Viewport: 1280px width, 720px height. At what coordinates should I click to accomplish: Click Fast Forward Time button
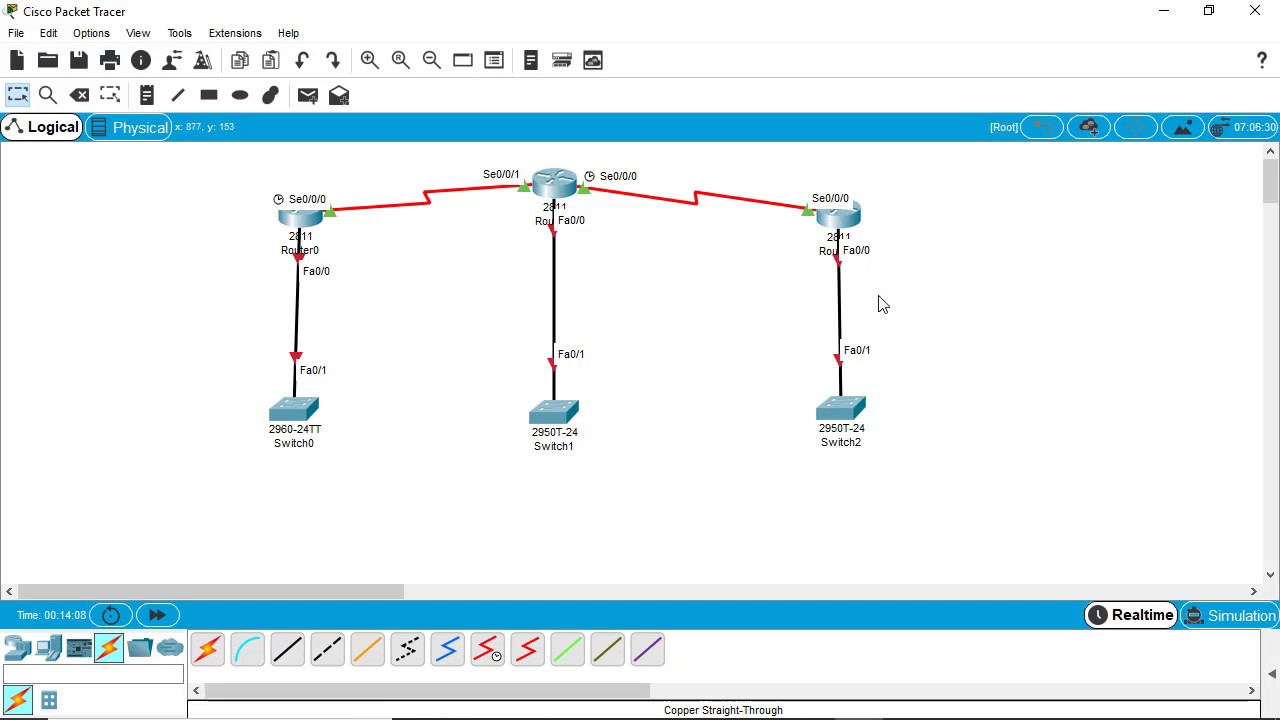coord(157,615)
